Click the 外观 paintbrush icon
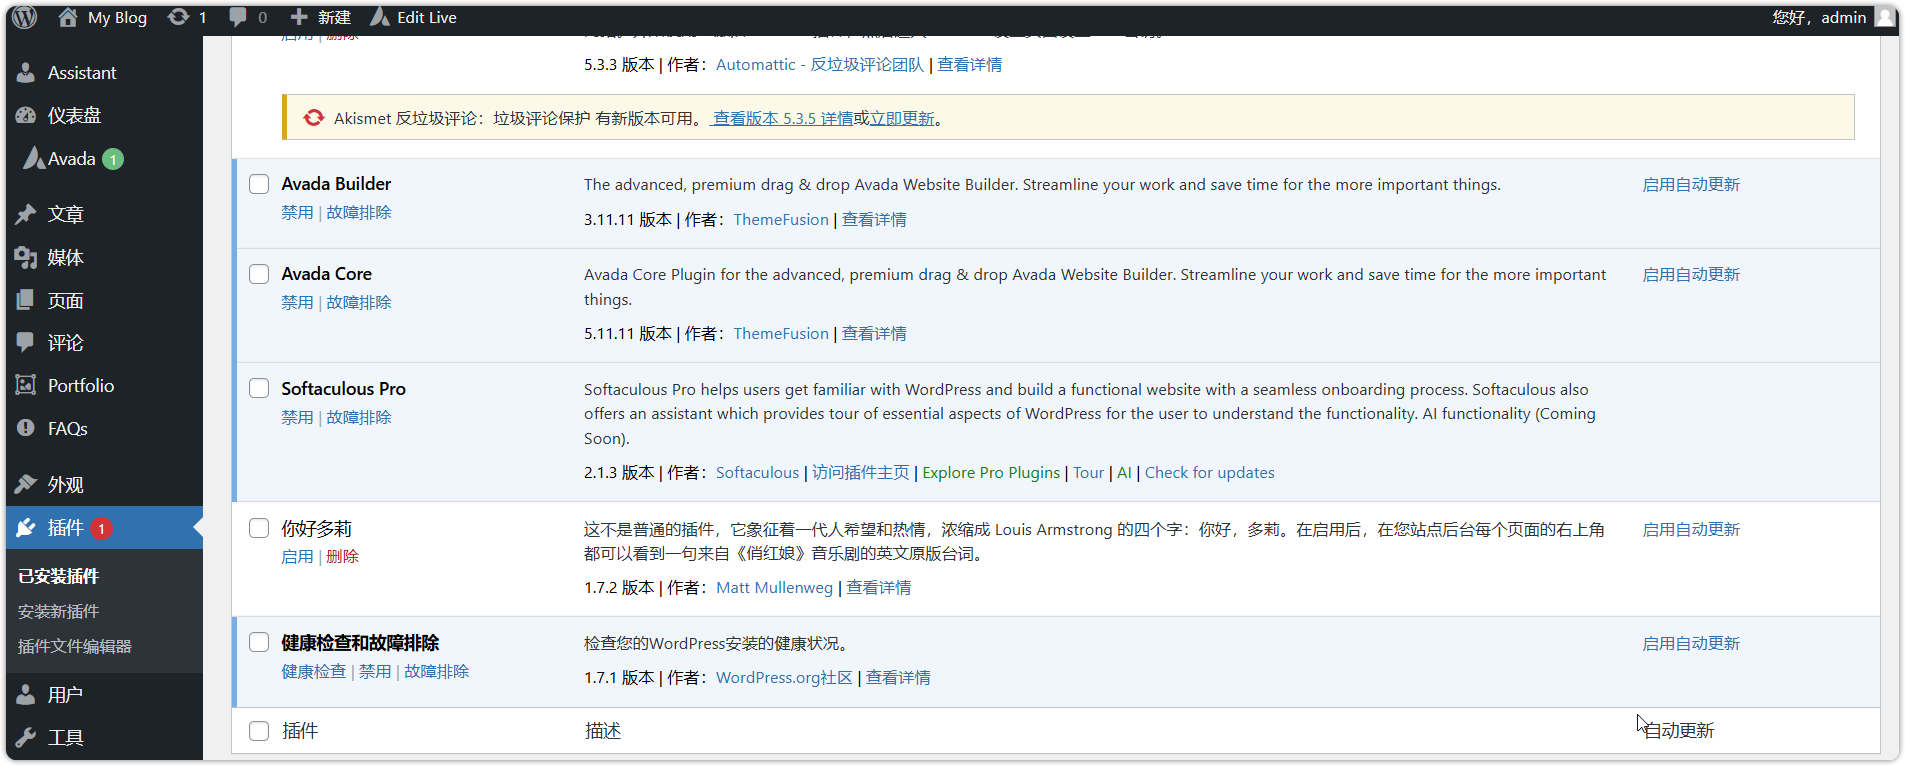This screenshot has height=766, width=1905. [26, 485]
